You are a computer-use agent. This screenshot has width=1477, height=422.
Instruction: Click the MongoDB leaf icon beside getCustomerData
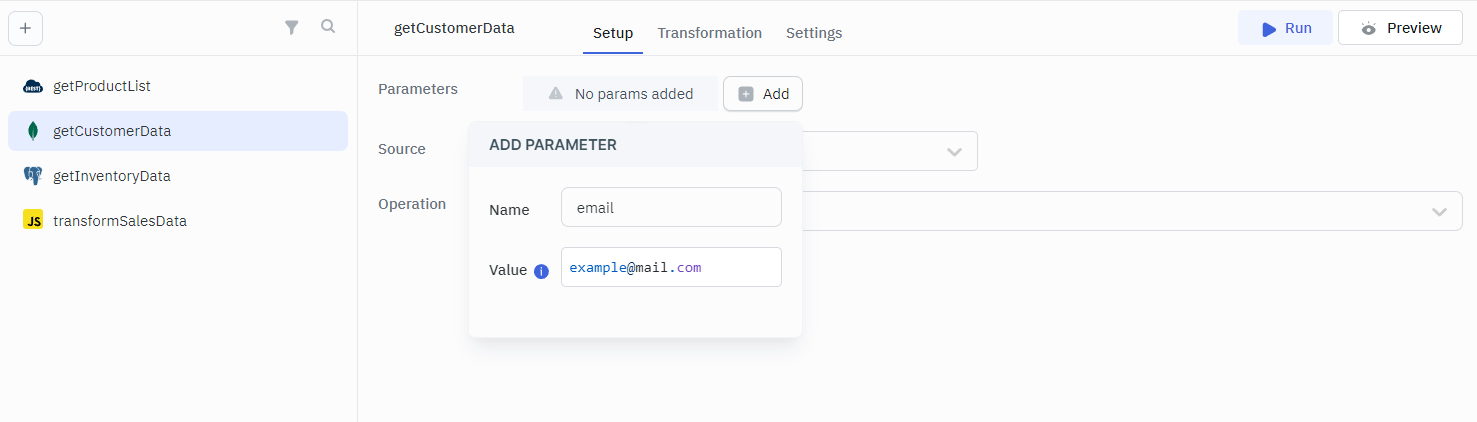[x=33, y=131]
